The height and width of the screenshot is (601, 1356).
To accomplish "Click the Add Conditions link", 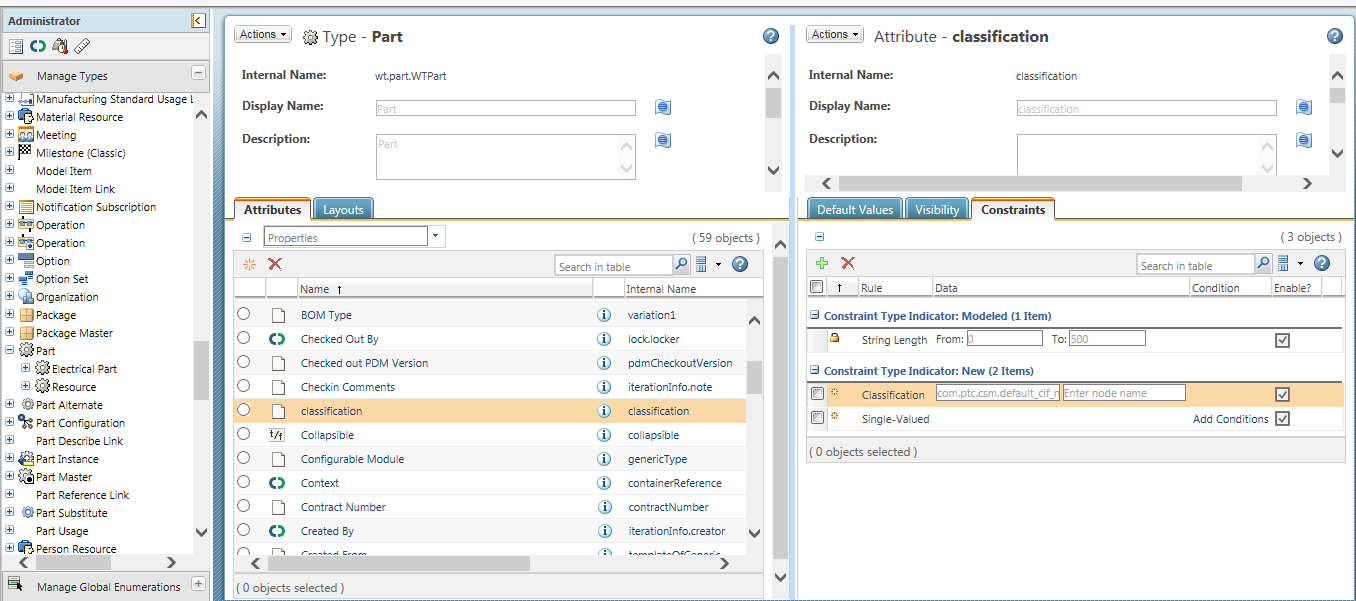I will click(x=1230, y=419).
